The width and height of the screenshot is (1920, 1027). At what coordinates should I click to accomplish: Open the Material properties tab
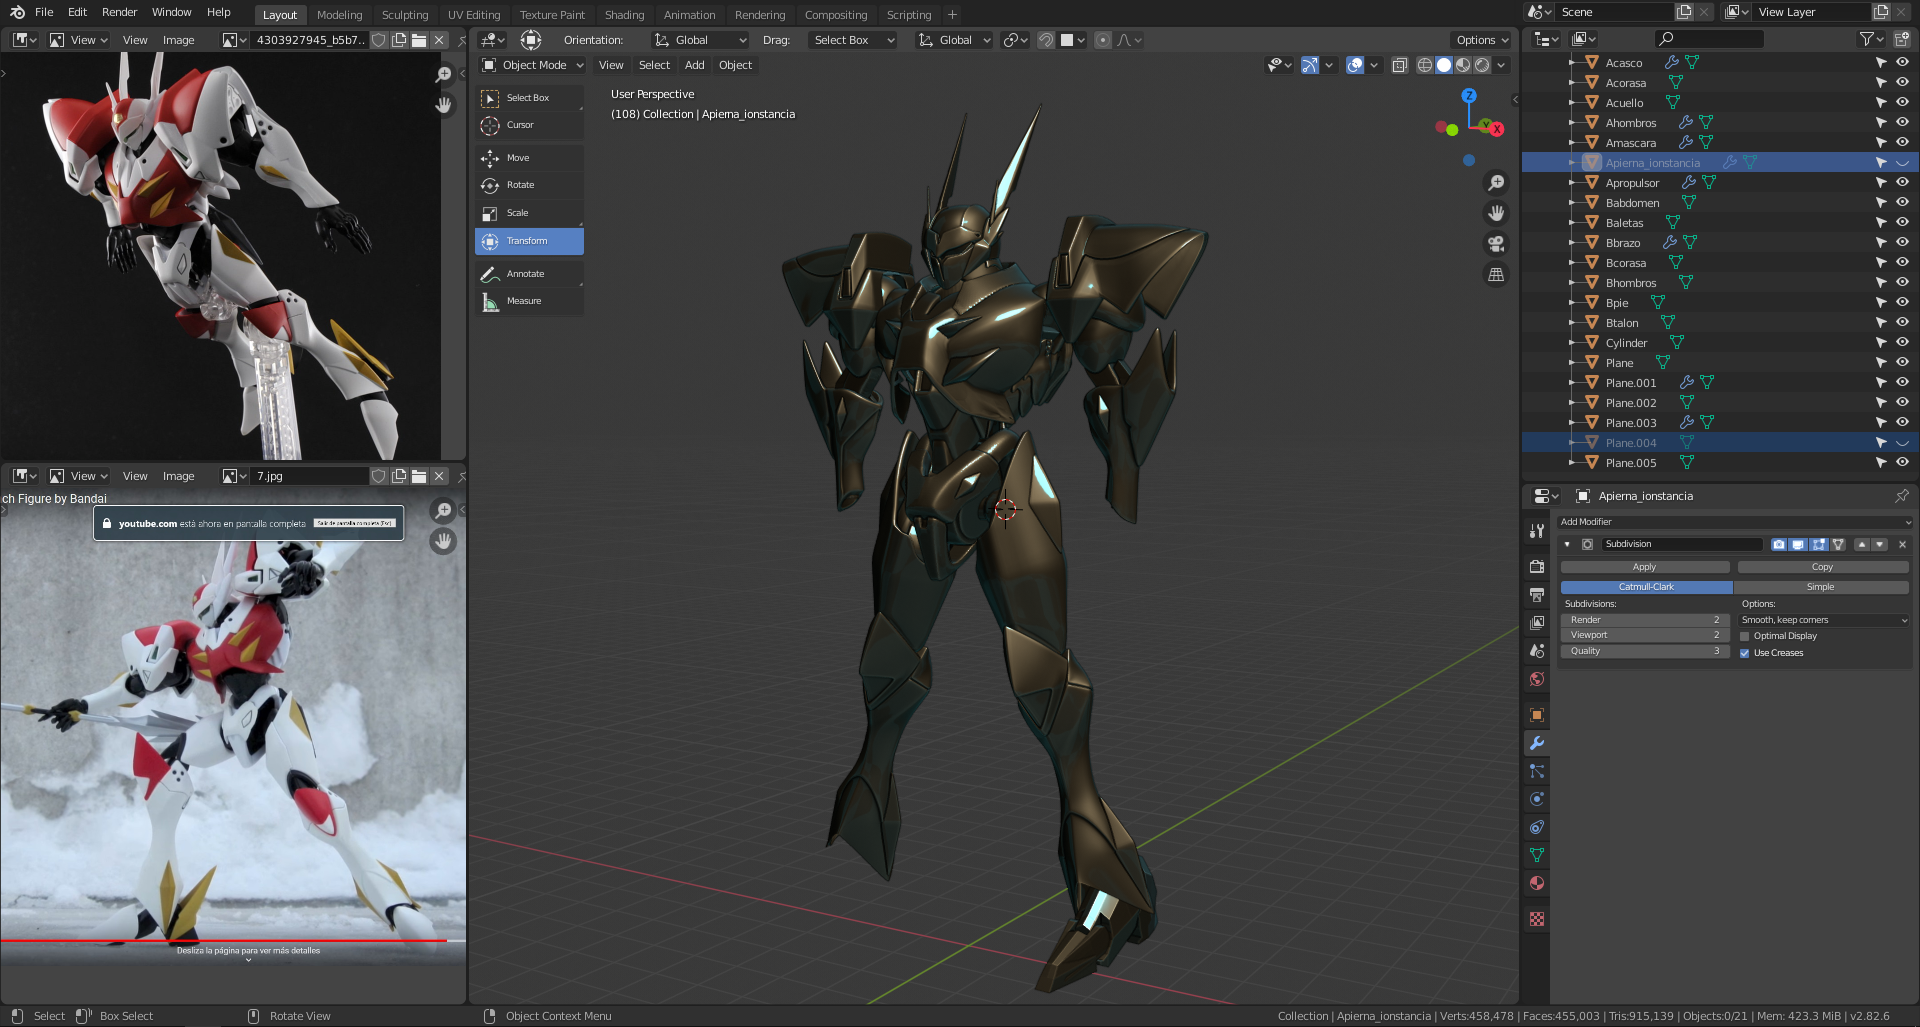(x=1537, y=884)
